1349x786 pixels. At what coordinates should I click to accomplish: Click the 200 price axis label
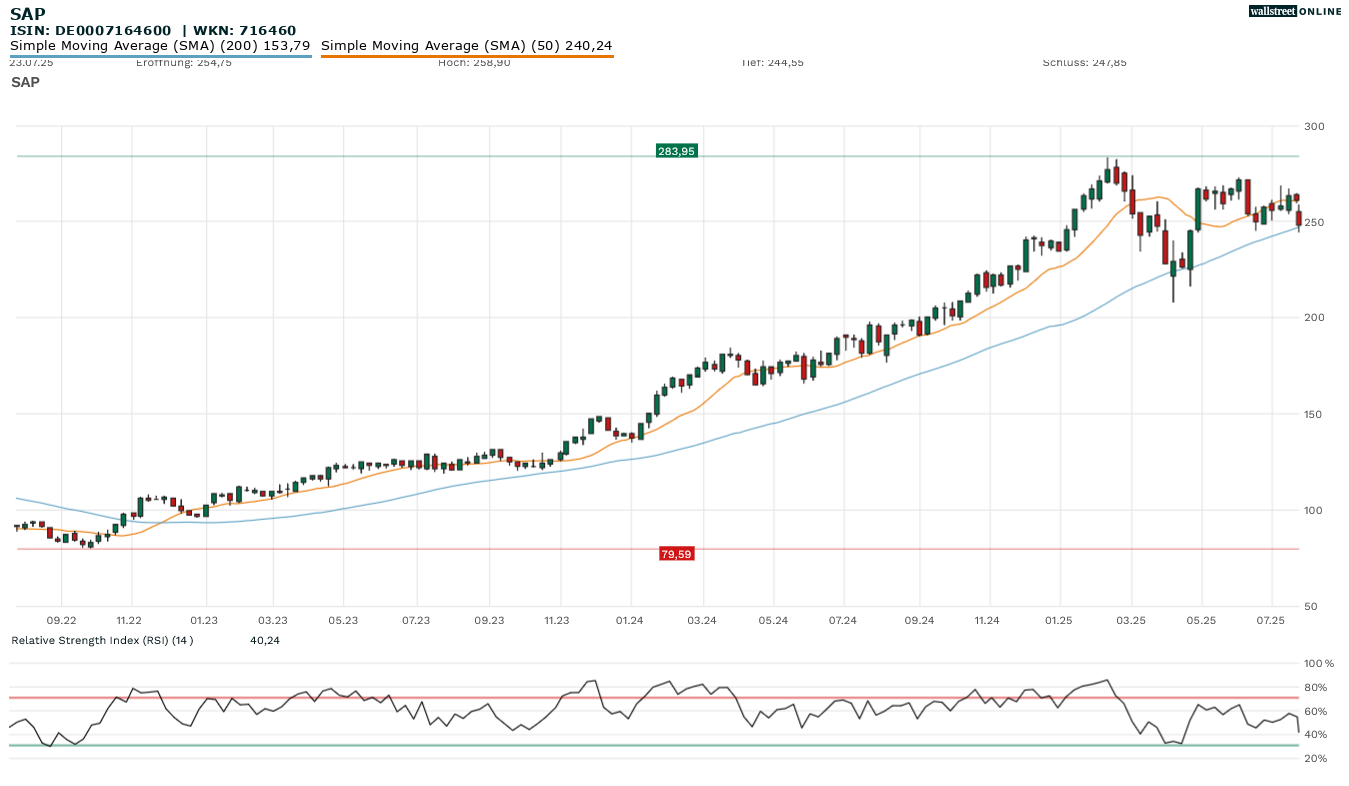[x=1314, y=318]
